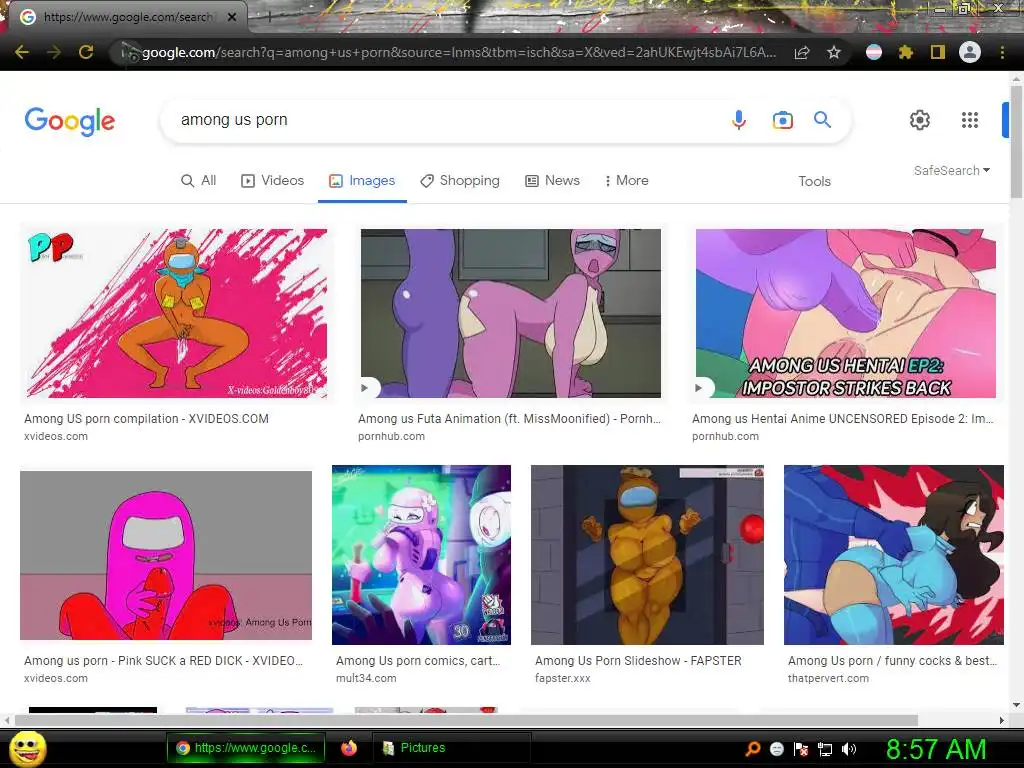Expand the More search categories menu

click(x=626, y=180)
